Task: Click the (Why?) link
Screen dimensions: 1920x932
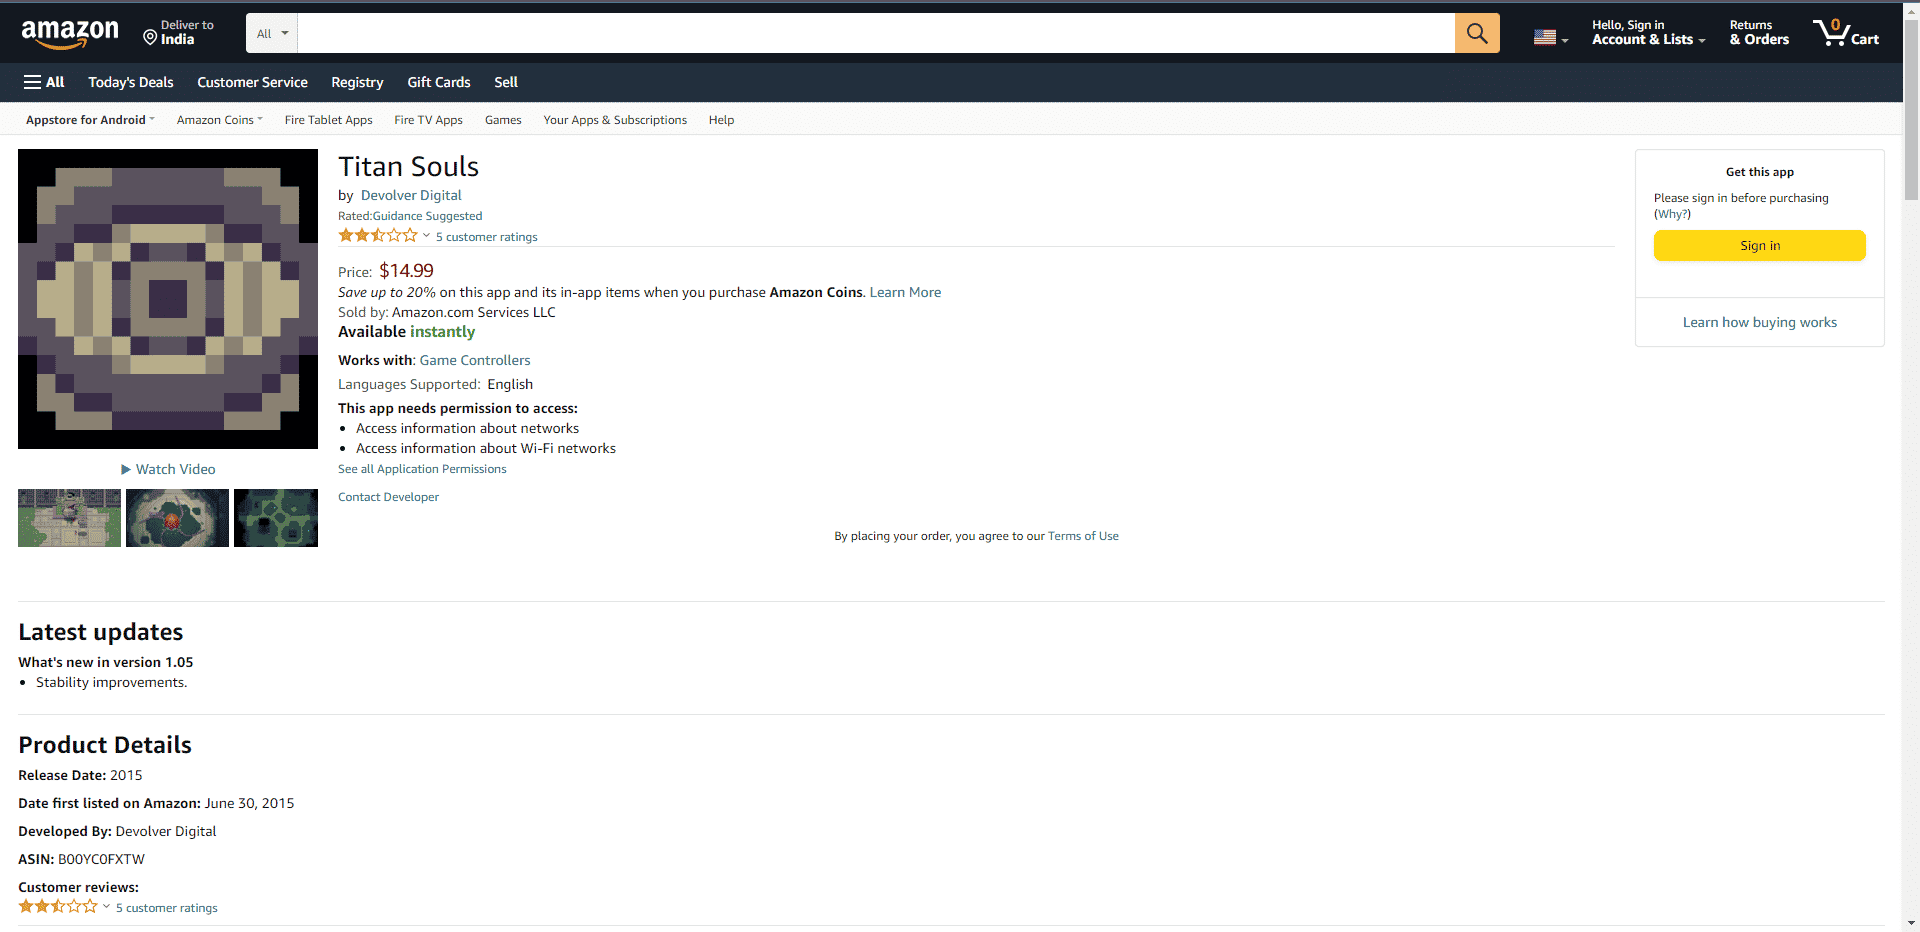Action: pos(1672,214)
